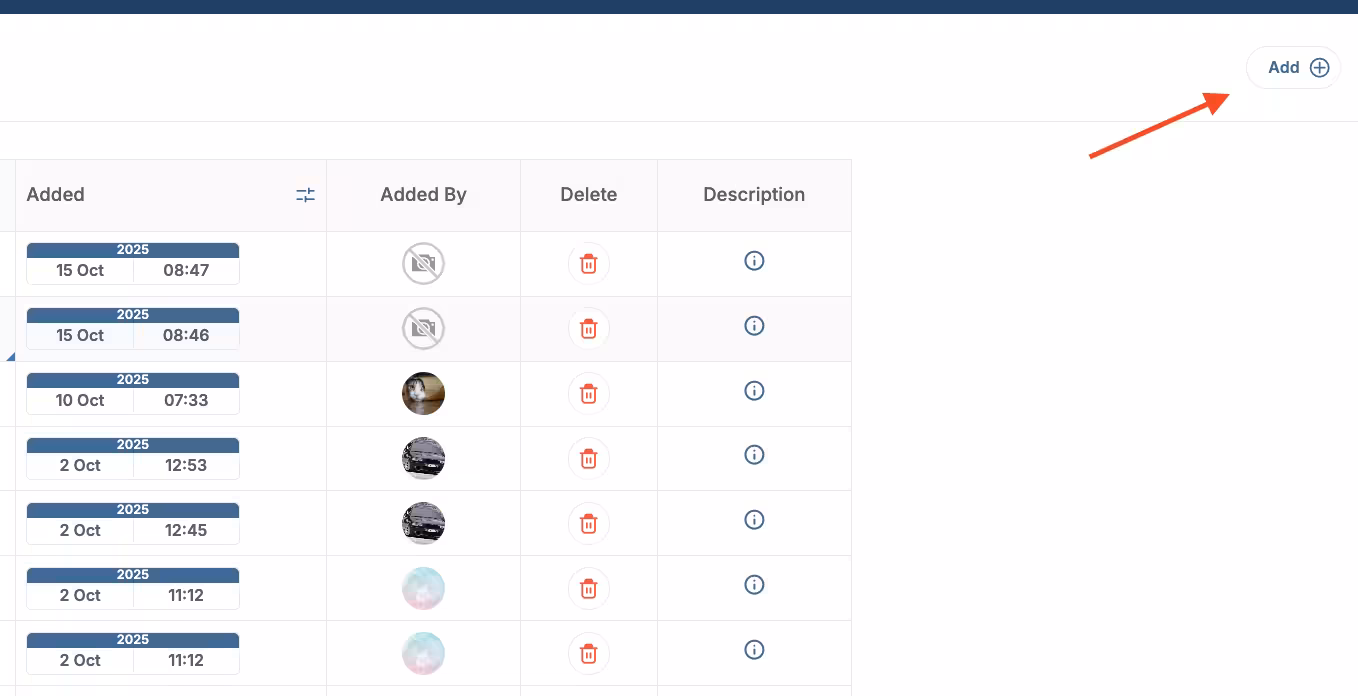The image size is (1358, 696).
Task: Open car avatar profile in 2 Oct 12:53 row
Action: point(423,459)
